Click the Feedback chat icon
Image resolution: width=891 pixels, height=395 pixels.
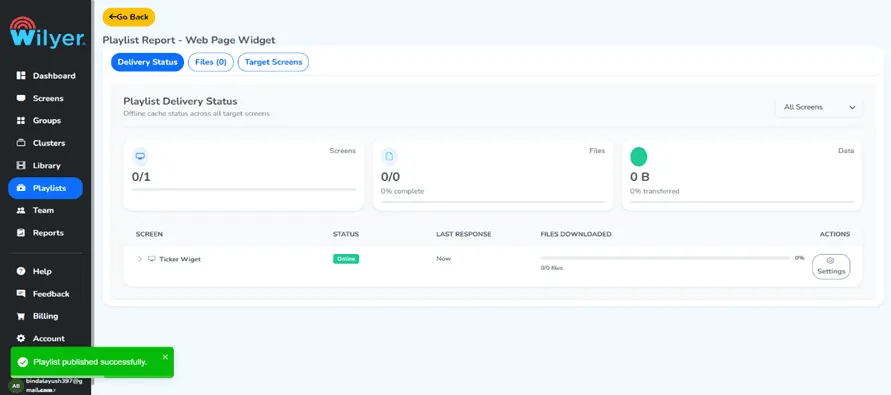pos(21,294)
